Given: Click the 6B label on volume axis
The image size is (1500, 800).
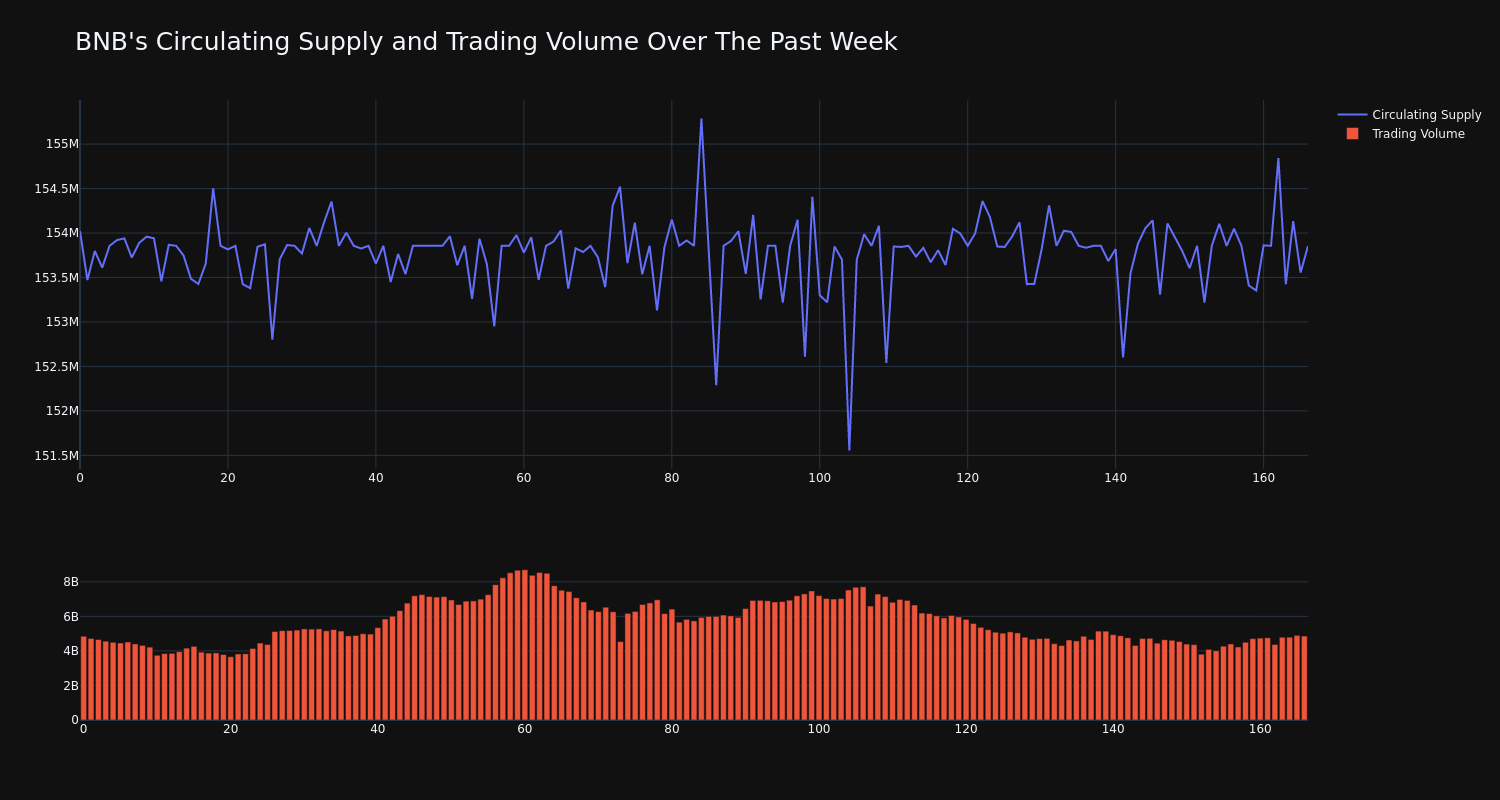Looking at the screenshot, I should point(70,617).
